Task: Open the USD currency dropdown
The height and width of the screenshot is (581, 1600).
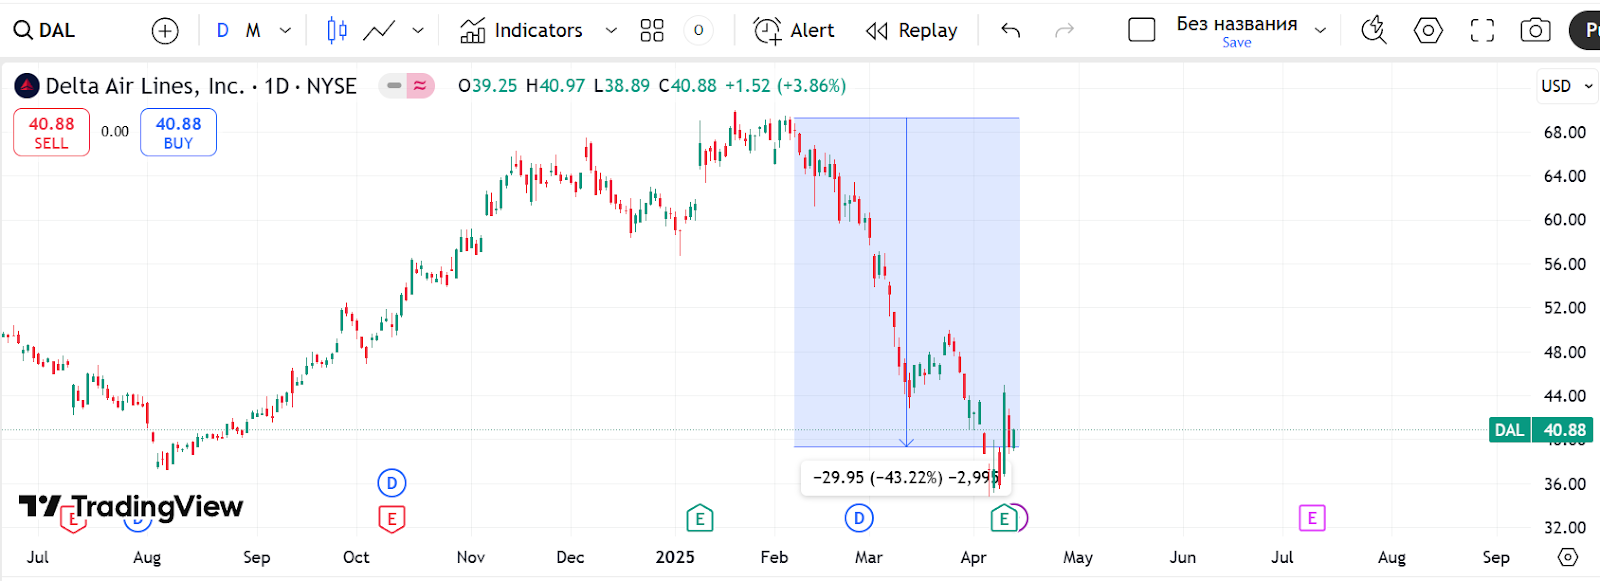Action: pyautogui.click(x=1566, y=86)
